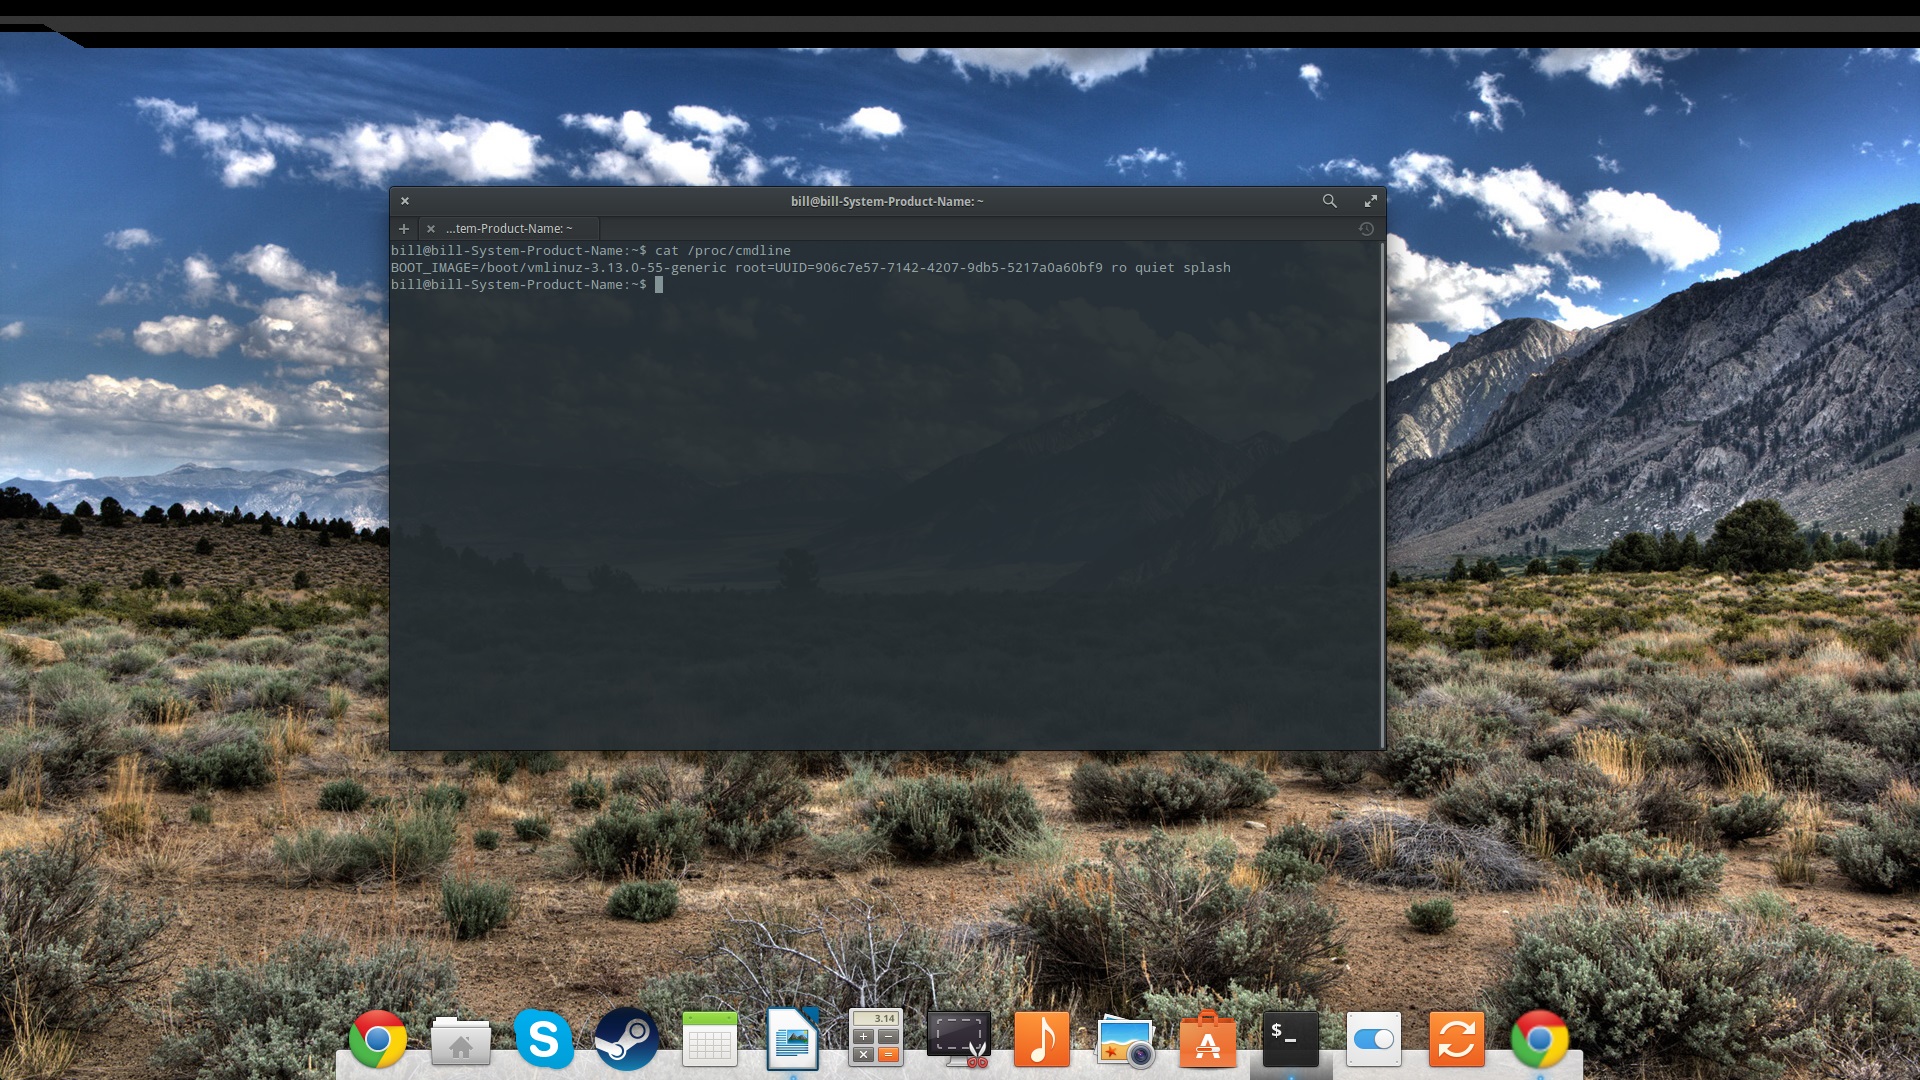Launch Skype from the dock
This screenshot has width=1920, height=1080.
point(543,1040)
